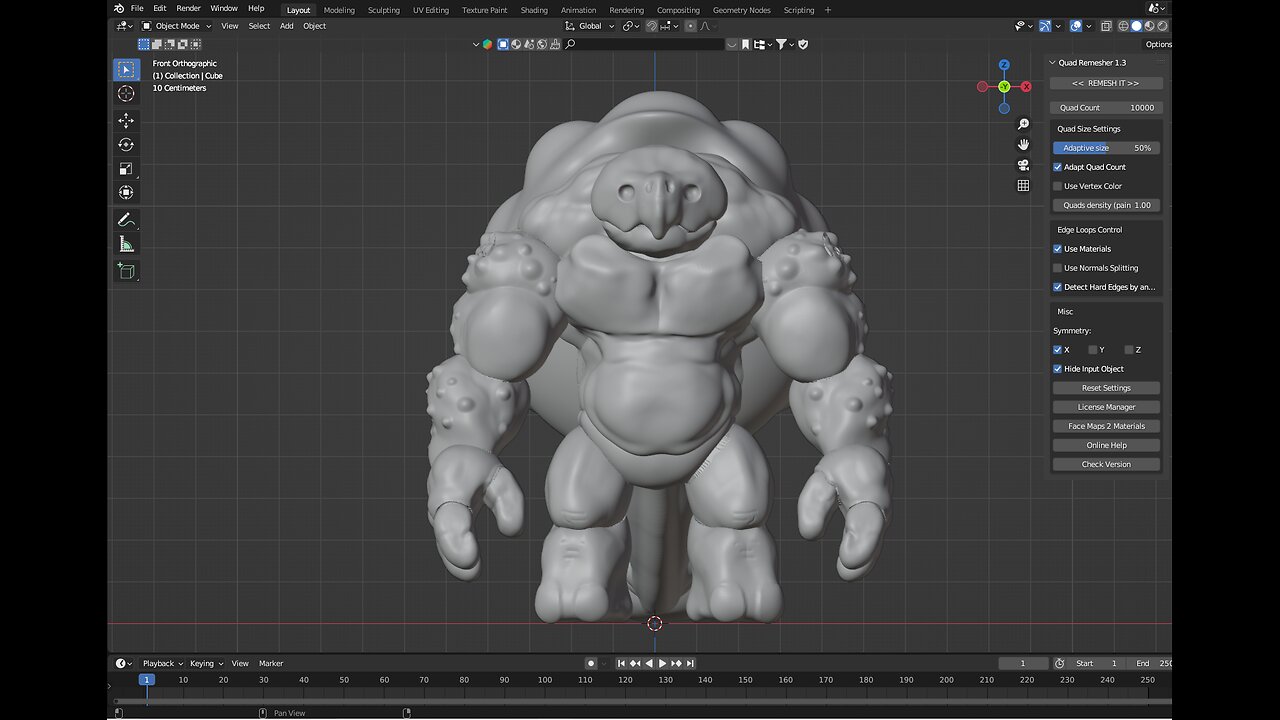Image resolution: width=1280 pixels, height=720 pixels.
Task: Toggle the auto keying record button
Action: tap(591, 663)
